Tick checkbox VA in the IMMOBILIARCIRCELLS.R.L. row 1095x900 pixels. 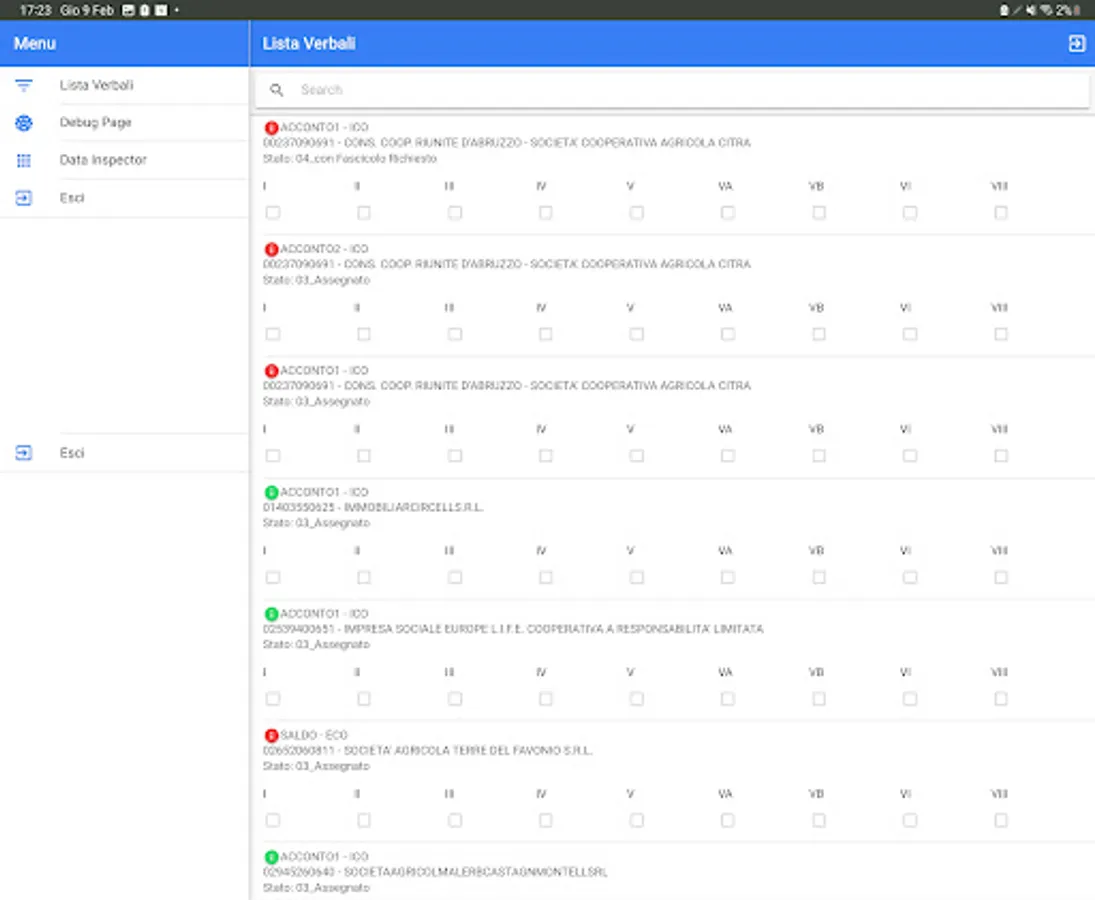728,577
